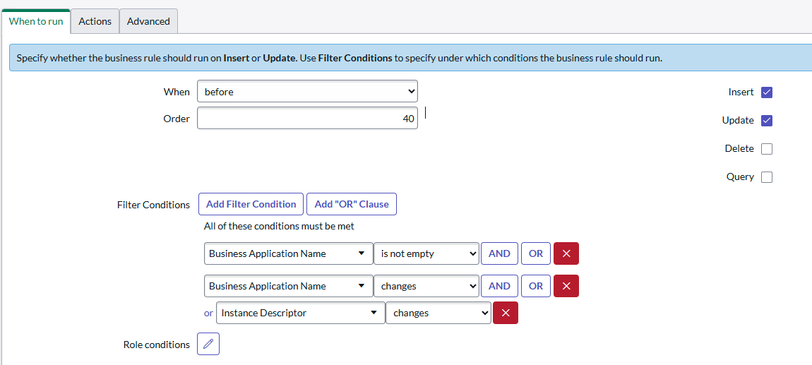The width and height of the screenshot is (812, 365).
Task: Open the Instance Descriptor field dropdown
Action: [x=300, y=313]
